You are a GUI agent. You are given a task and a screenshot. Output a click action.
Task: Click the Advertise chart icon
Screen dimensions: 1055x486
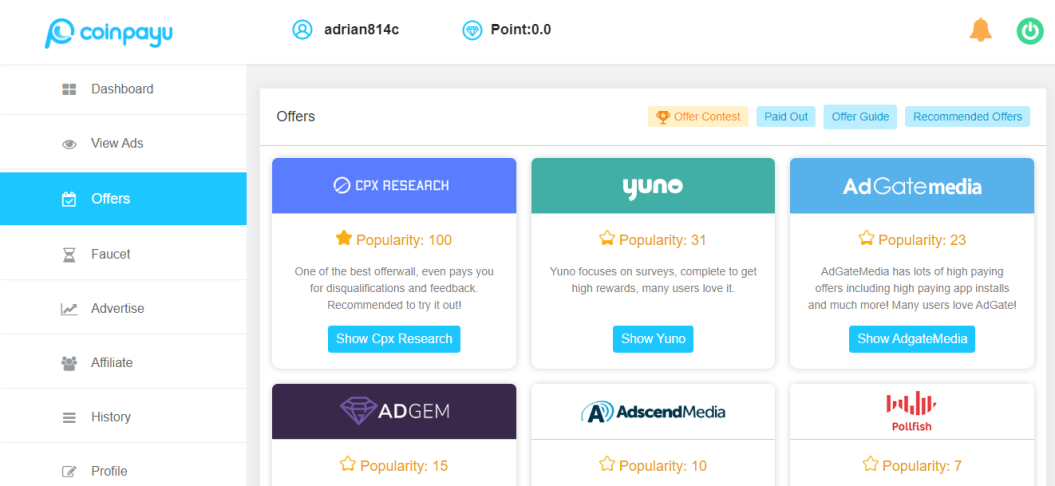pyautogui.click(x=69, y=309)
